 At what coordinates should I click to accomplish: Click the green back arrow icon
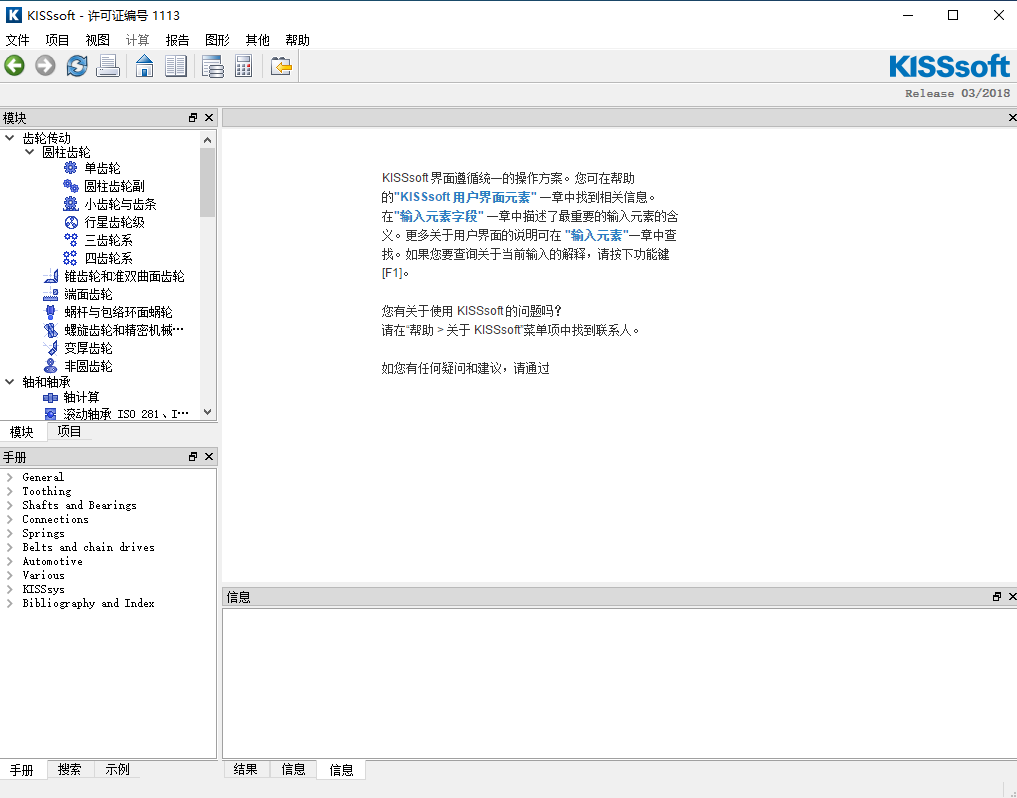[x=14, y=66]
